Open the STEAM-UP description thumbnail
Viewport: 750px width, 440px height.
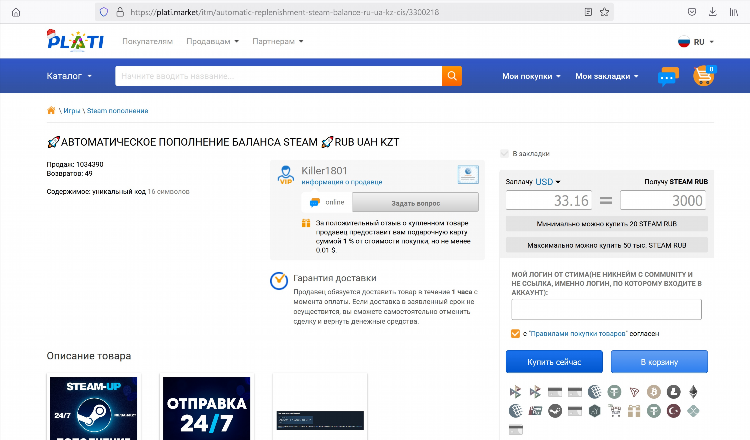[94, 408]
